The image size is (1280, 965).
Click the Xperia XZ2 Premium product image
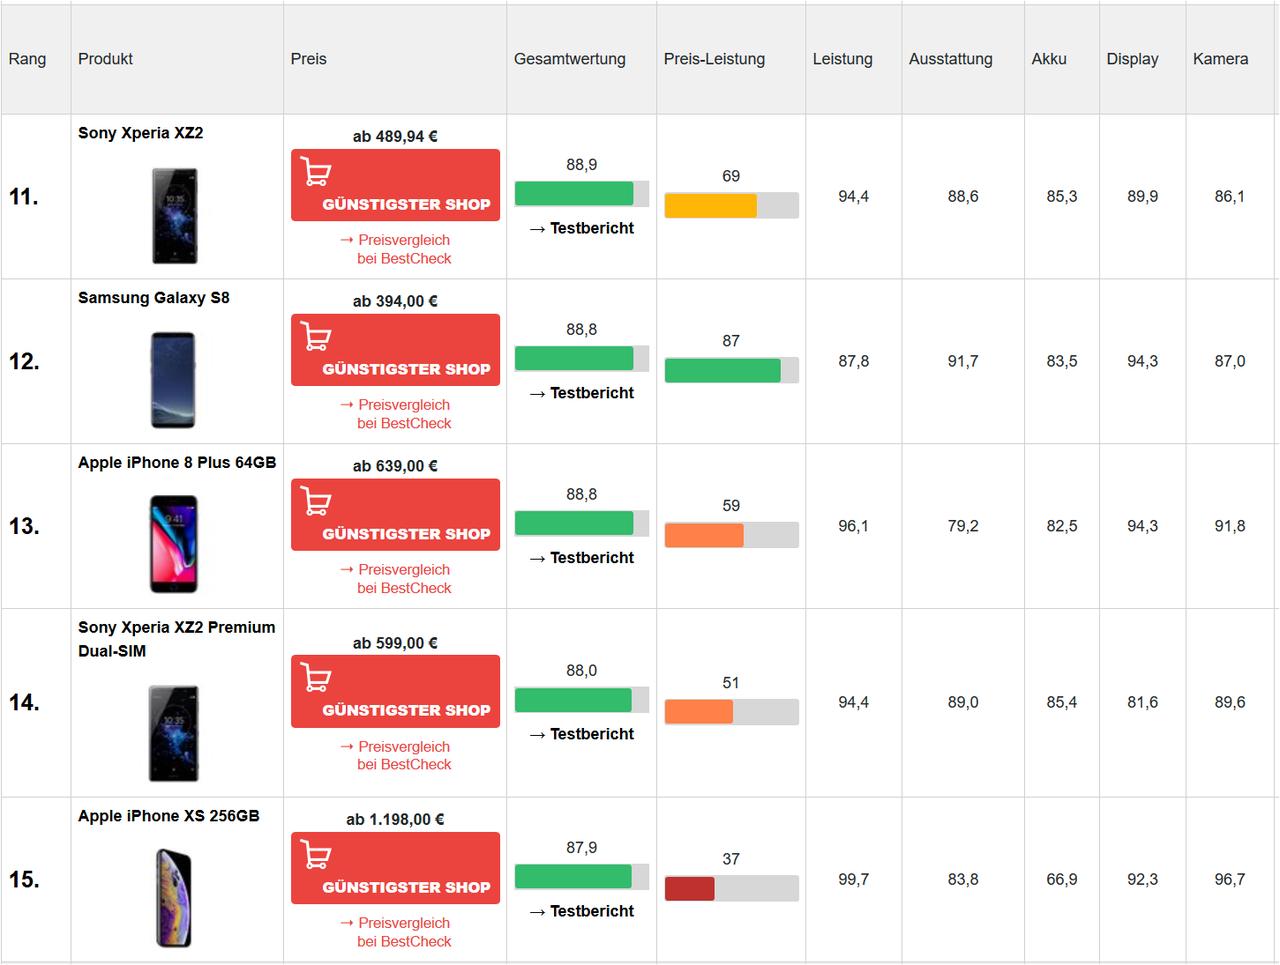pyautogui.click(x=174, y=733)
